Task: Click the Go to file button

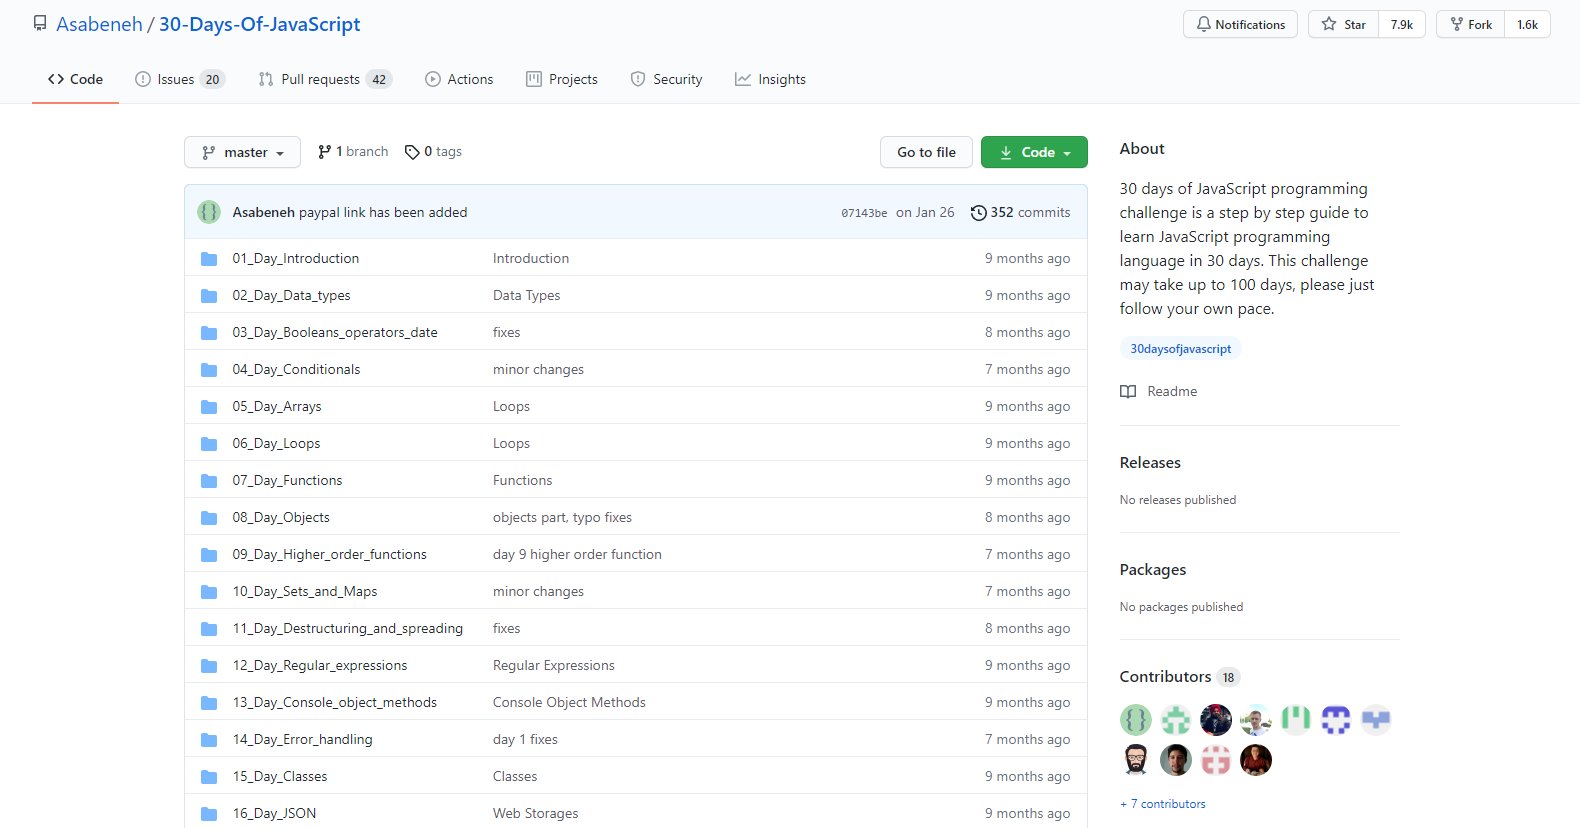Action: [x=926, y=152]
